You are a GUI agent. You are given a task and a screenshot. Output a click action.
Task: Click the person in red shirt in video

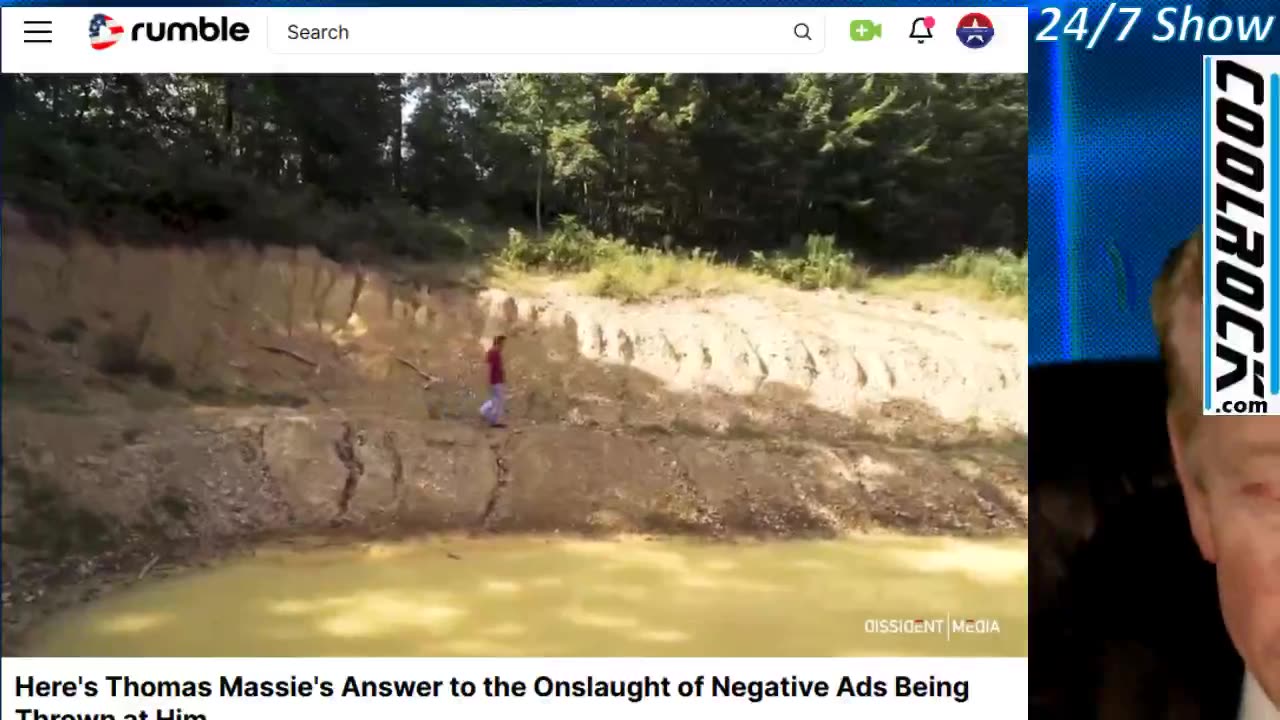[495, 381]
